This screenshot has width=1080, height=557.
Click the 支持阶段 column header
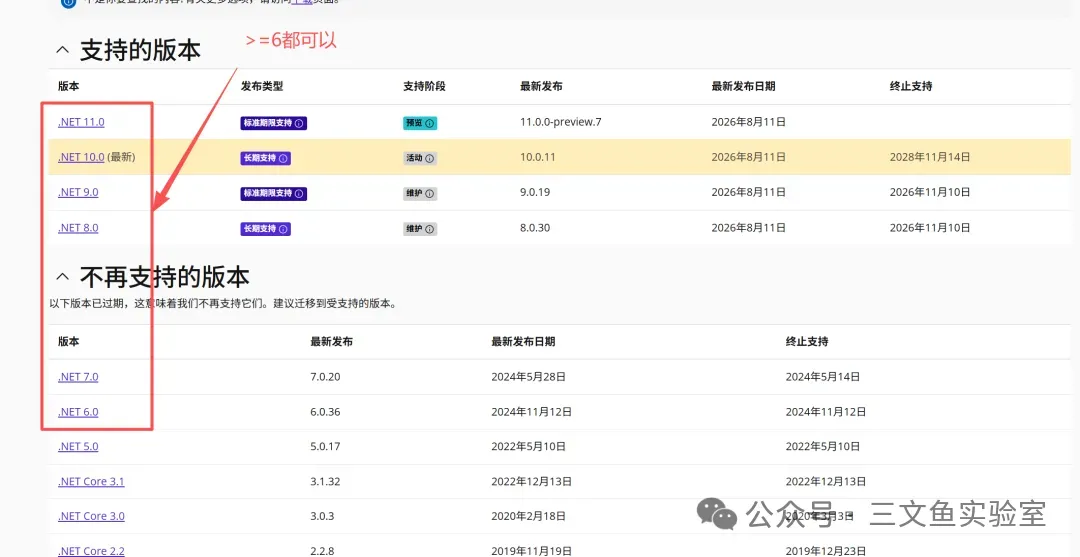(424, 86)
